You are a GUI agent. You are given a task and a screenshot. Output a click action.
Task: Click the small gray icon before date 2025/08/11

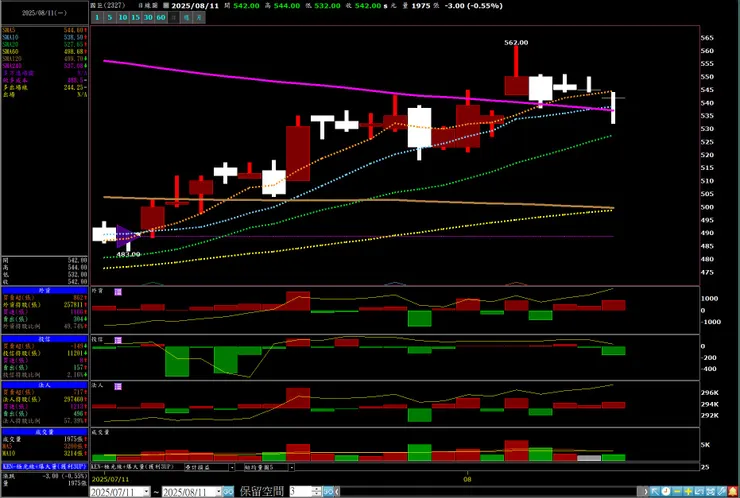166,6
